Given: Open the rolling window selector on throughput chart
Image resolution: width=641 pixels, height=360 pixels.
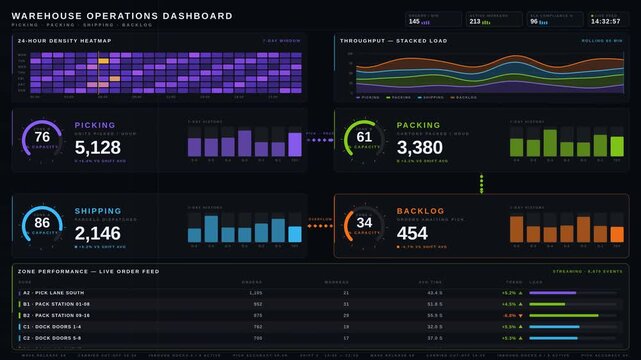Looking at the screenshot, I should pyautogui.click(x=602, y=41).
